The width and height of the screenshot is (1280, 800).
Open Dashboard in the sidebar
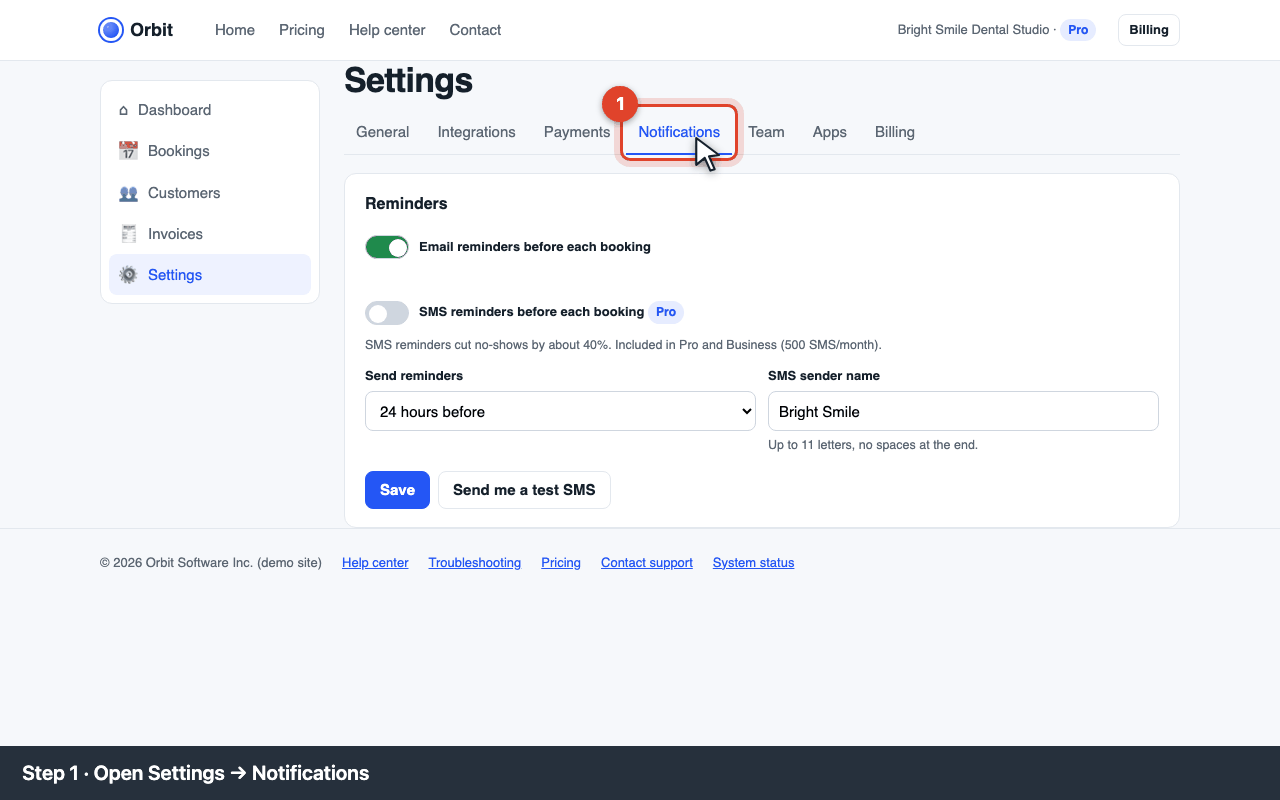pyautogui.click(x=210, y=110)
